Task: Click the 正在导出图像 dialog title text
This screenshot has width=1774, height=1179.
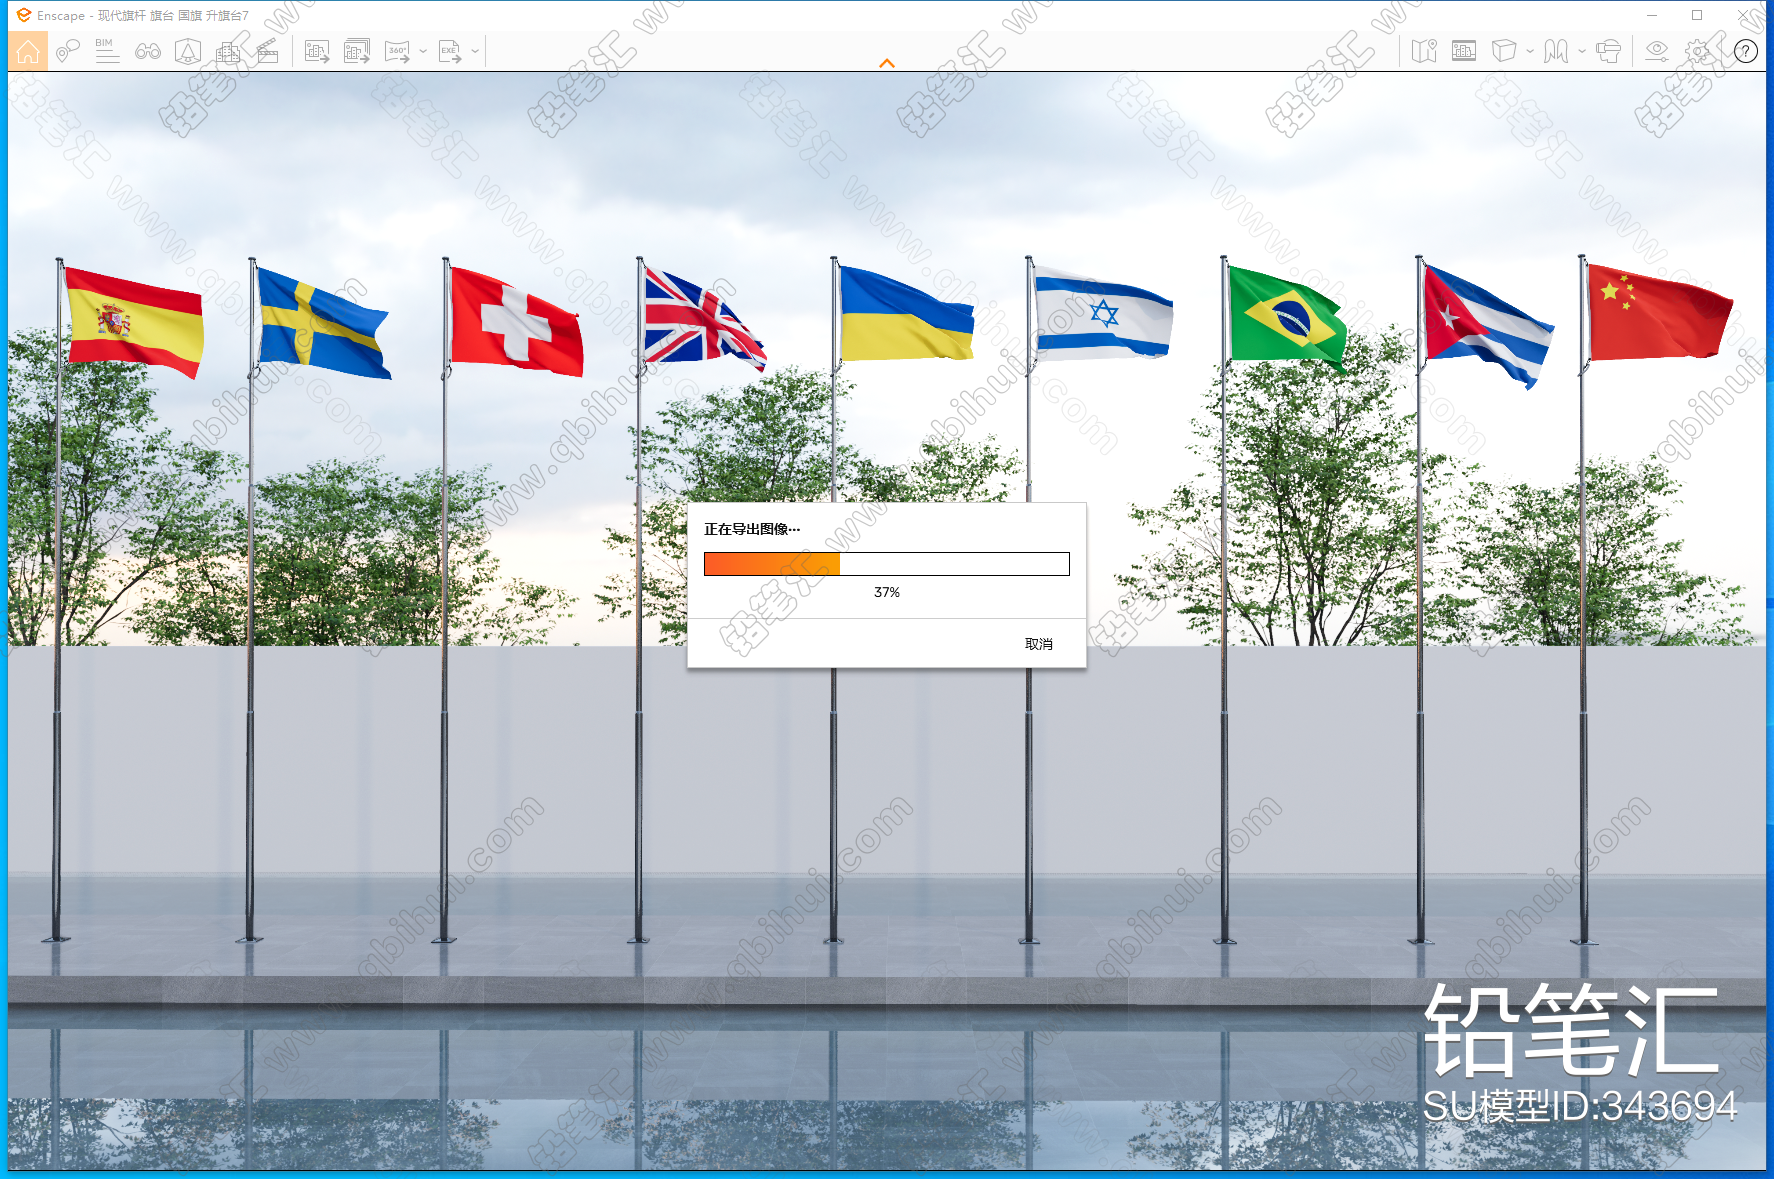Action: pyautogui.click(x=752, y=529)
